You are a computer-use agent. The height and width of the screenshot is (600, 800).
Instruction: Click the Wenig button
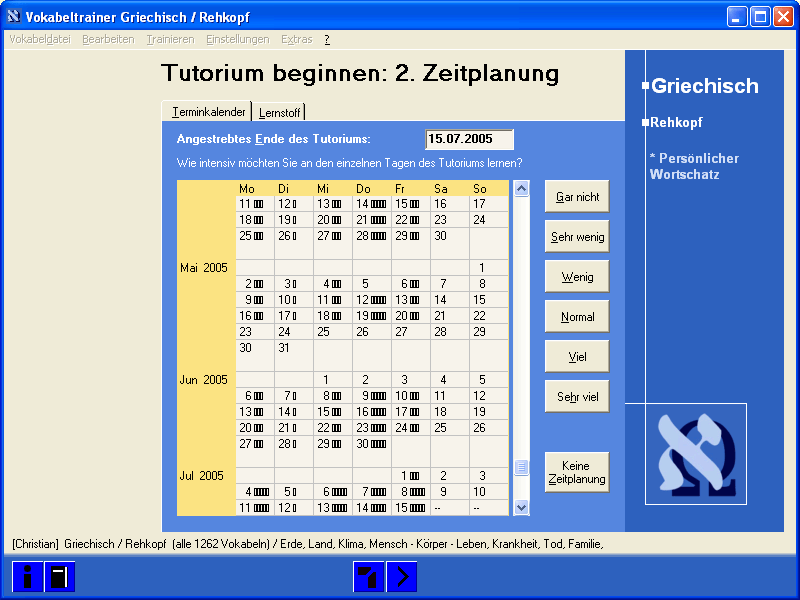coord(577,277)
